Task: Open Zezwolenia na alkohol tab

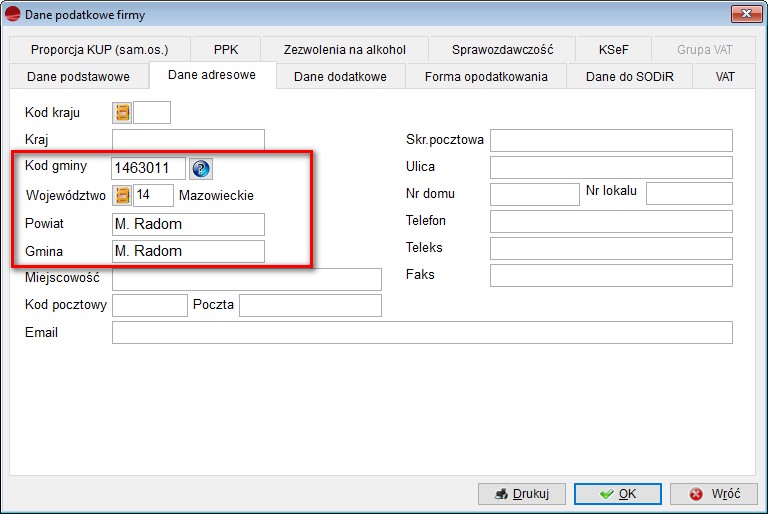Action: [x=345, y=49]
